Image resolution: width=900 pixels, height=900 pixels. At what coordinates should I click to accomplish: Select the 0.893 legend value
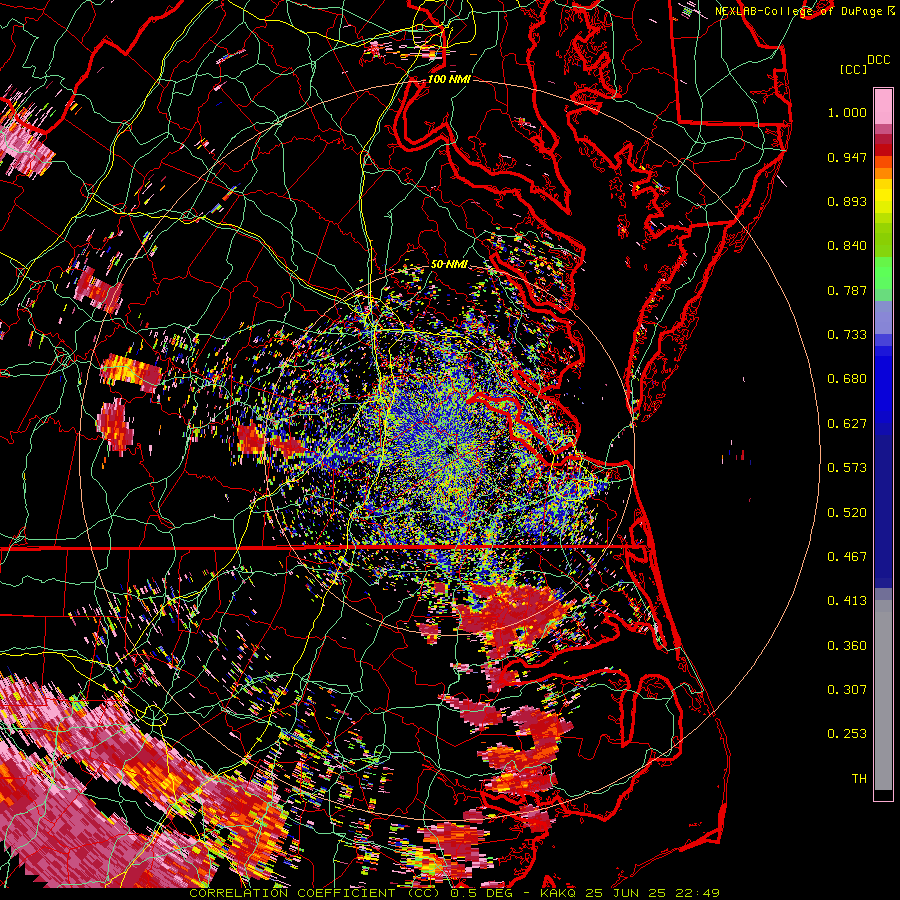tap(847, 201)
